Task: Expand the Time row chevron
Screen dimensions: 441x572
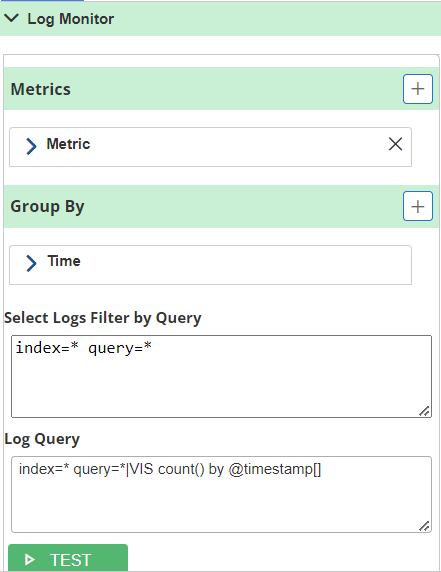Action: click(31, 263)
